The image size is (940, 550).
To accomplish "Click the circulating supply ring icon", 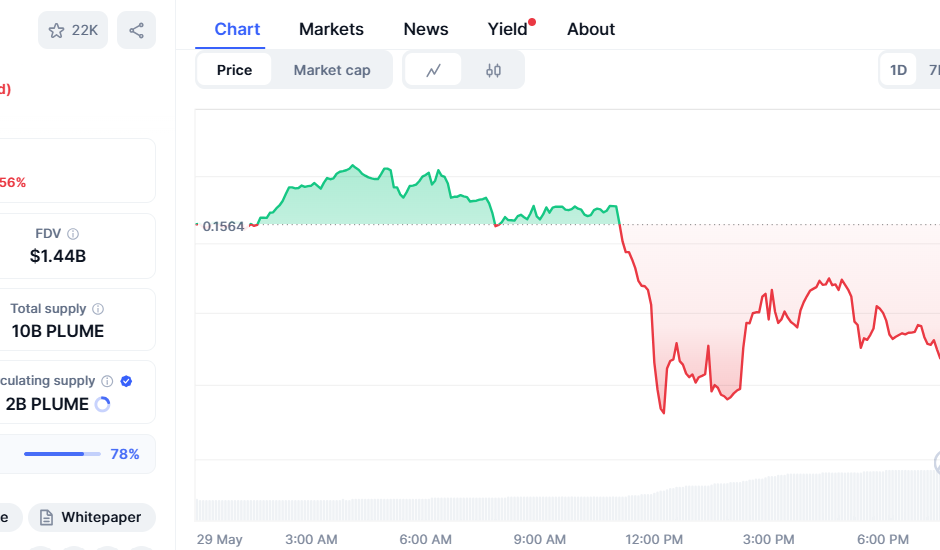I will click(102, 404).
